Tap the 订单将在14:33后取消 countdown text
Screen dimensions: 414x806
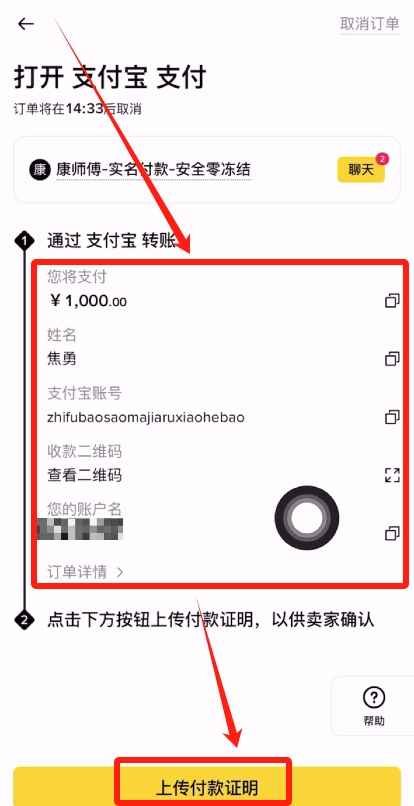coord(78,109)
